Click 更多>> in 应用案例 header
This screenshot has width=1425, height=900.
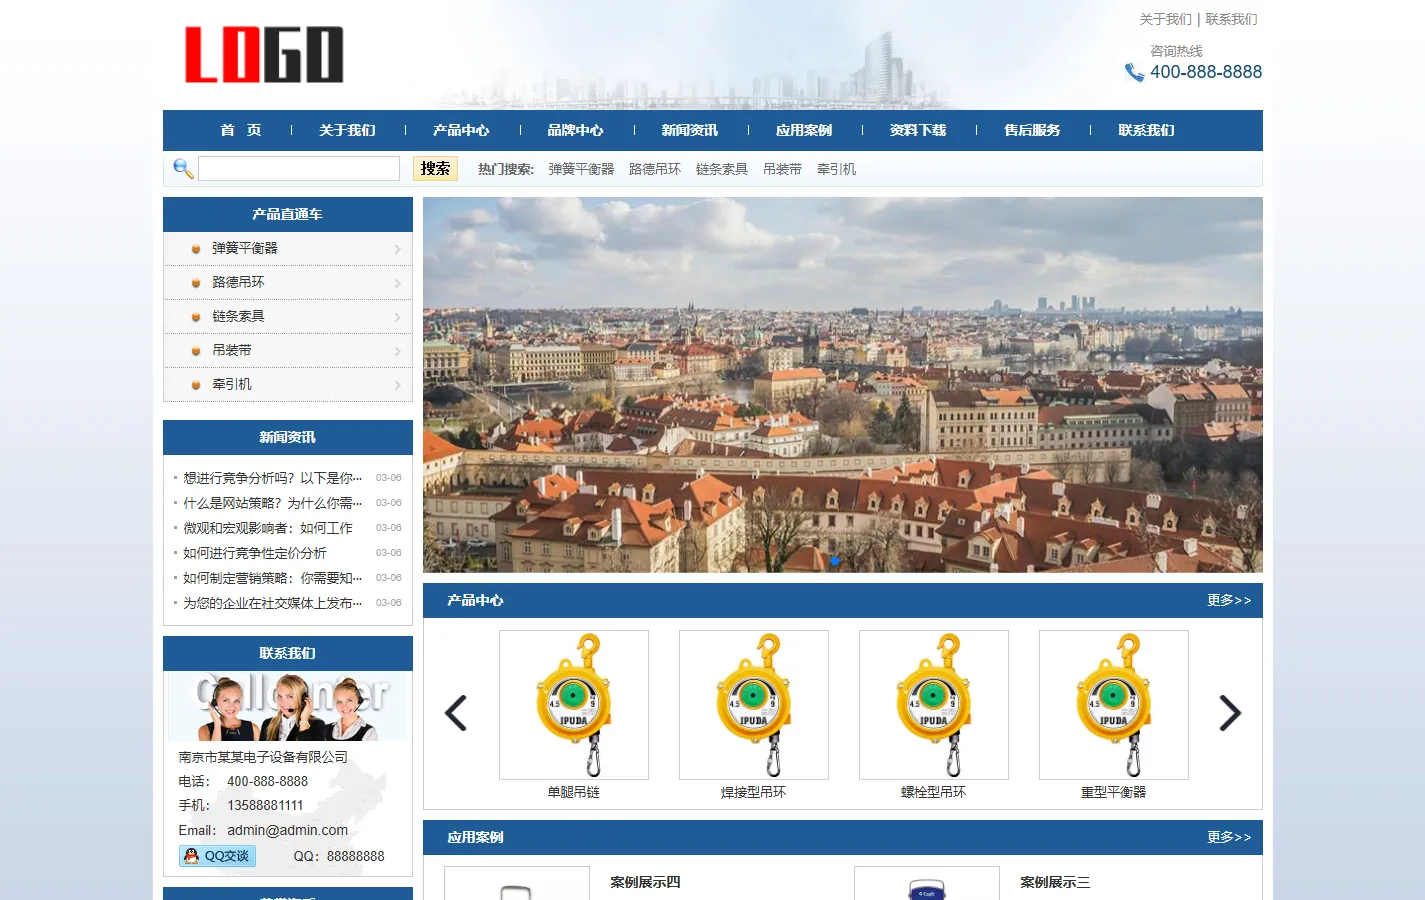pyautogui.click(x=1229, y=837)
